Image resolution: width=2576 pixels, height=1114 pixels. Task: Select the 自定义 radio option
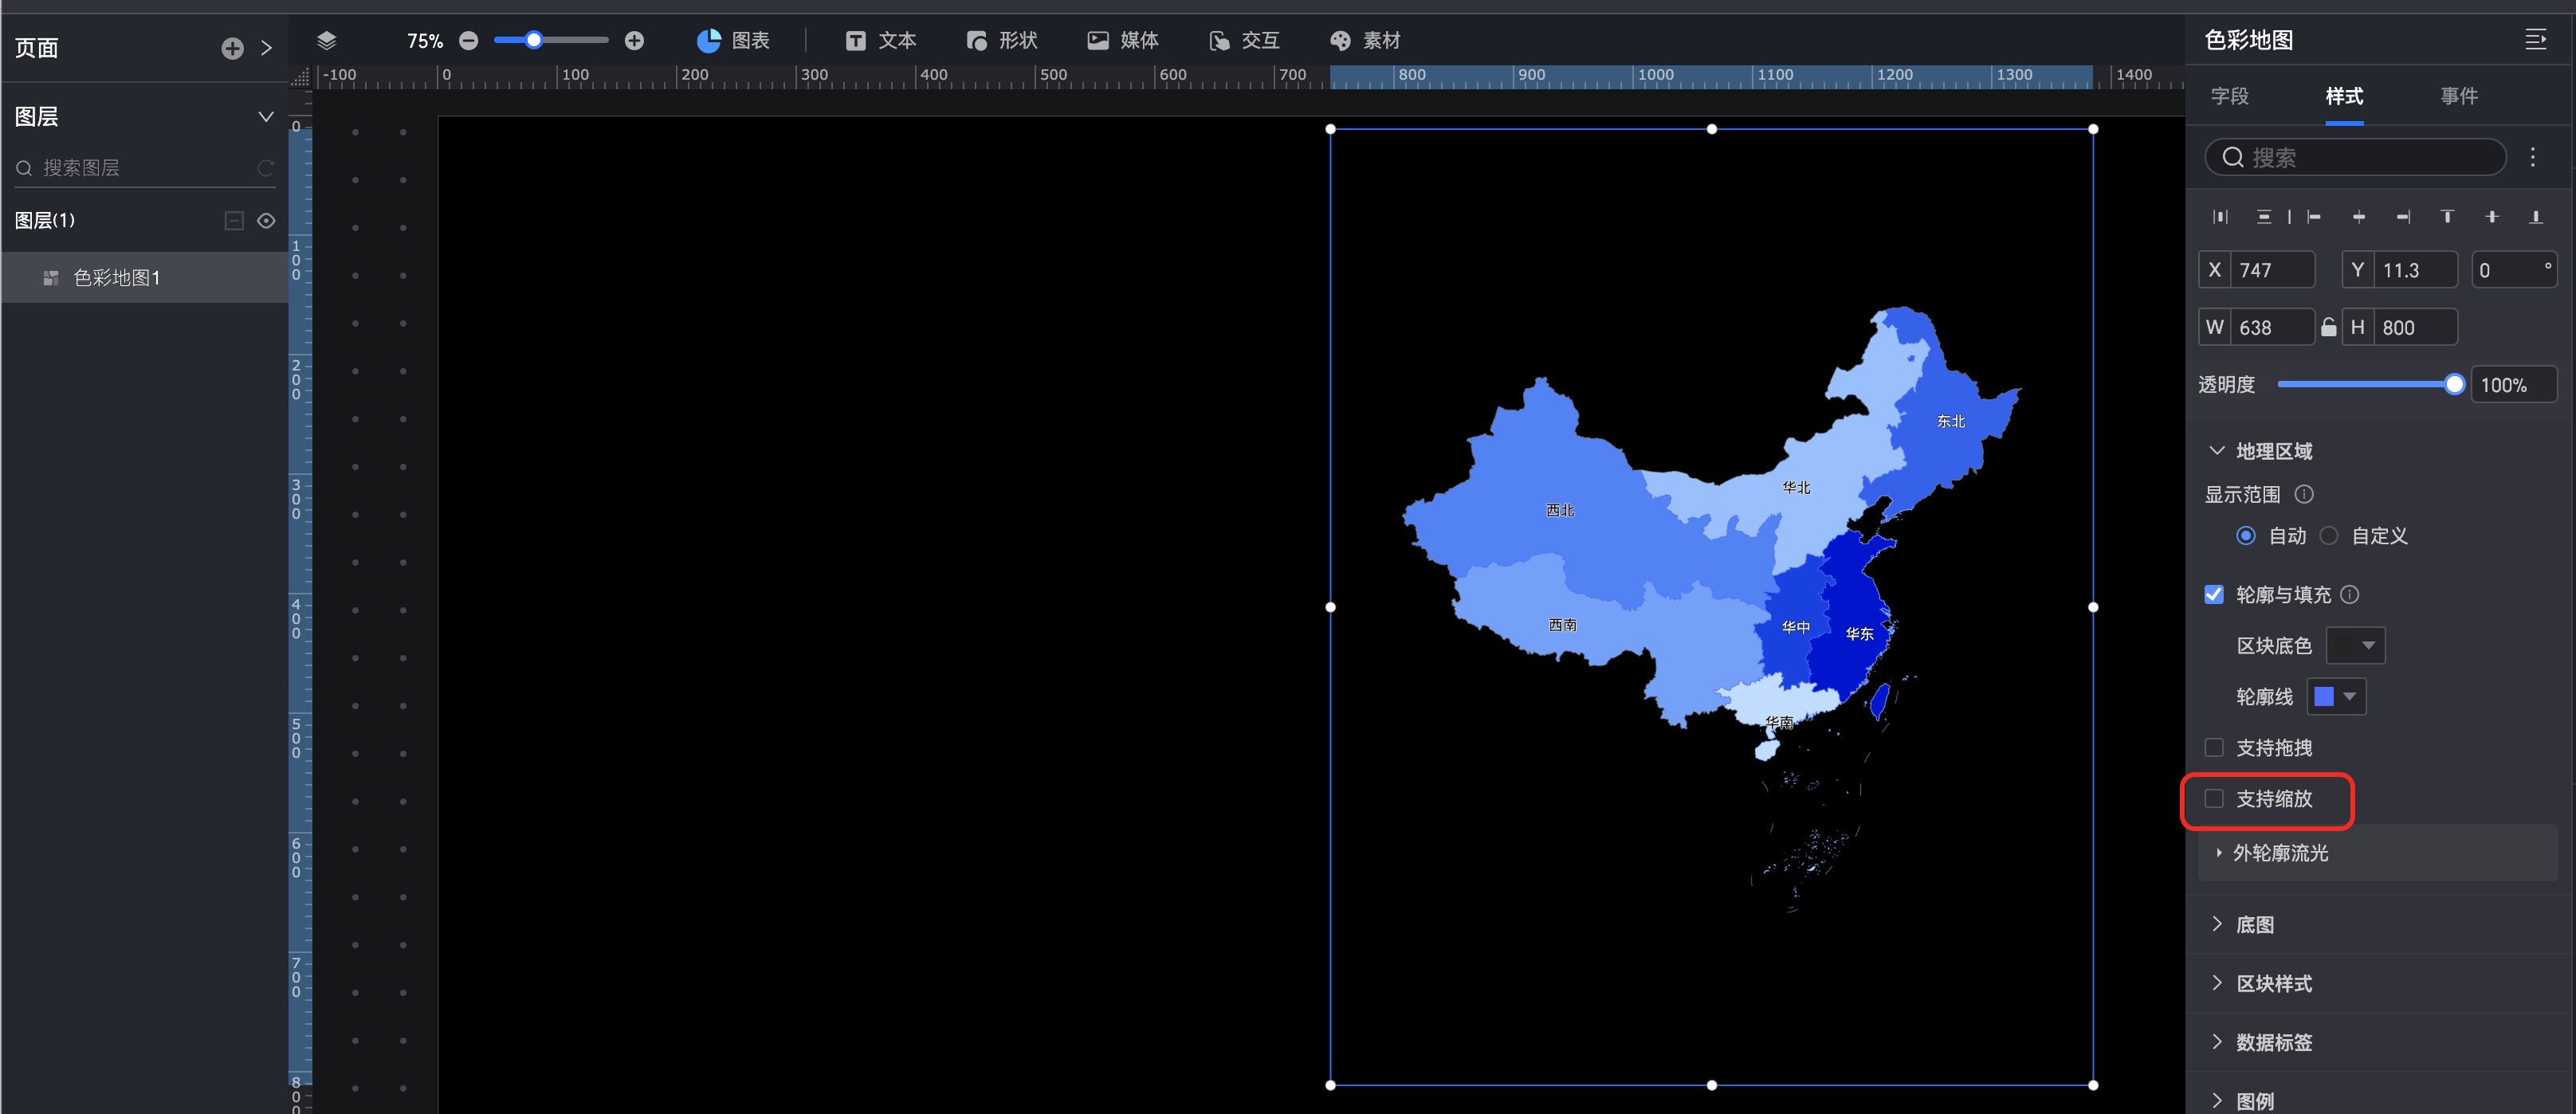click(x=2329, y=535)
